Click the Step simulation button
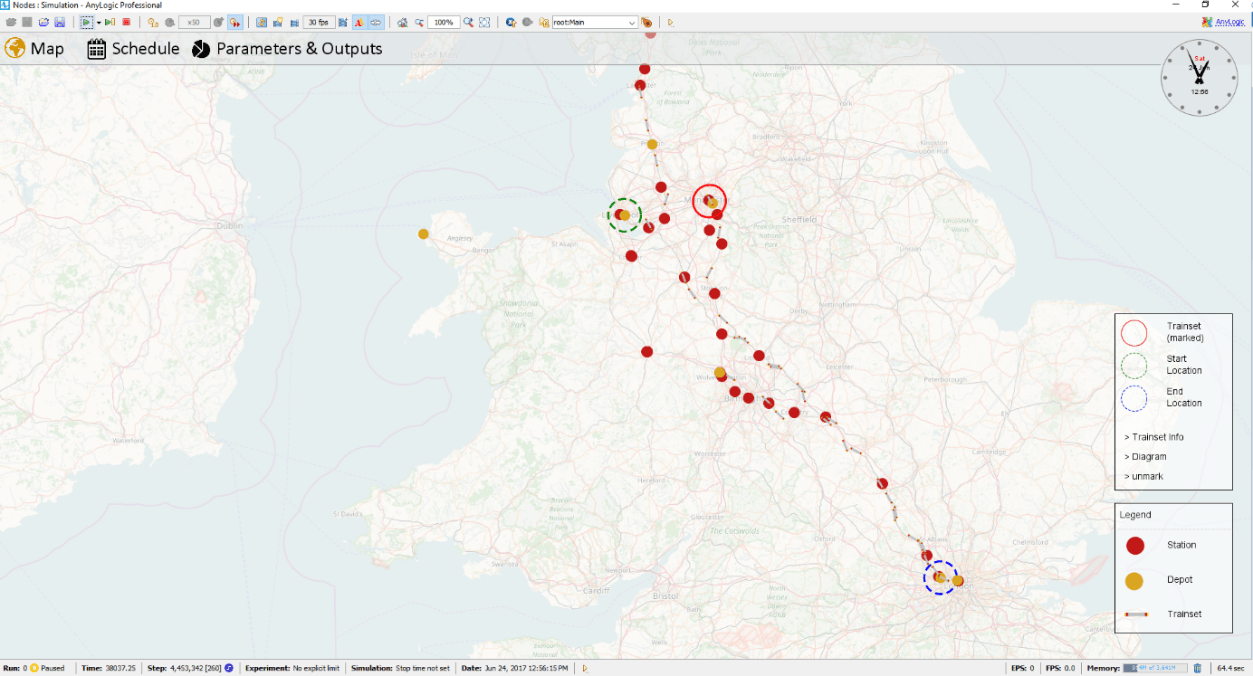 point(110,22)
